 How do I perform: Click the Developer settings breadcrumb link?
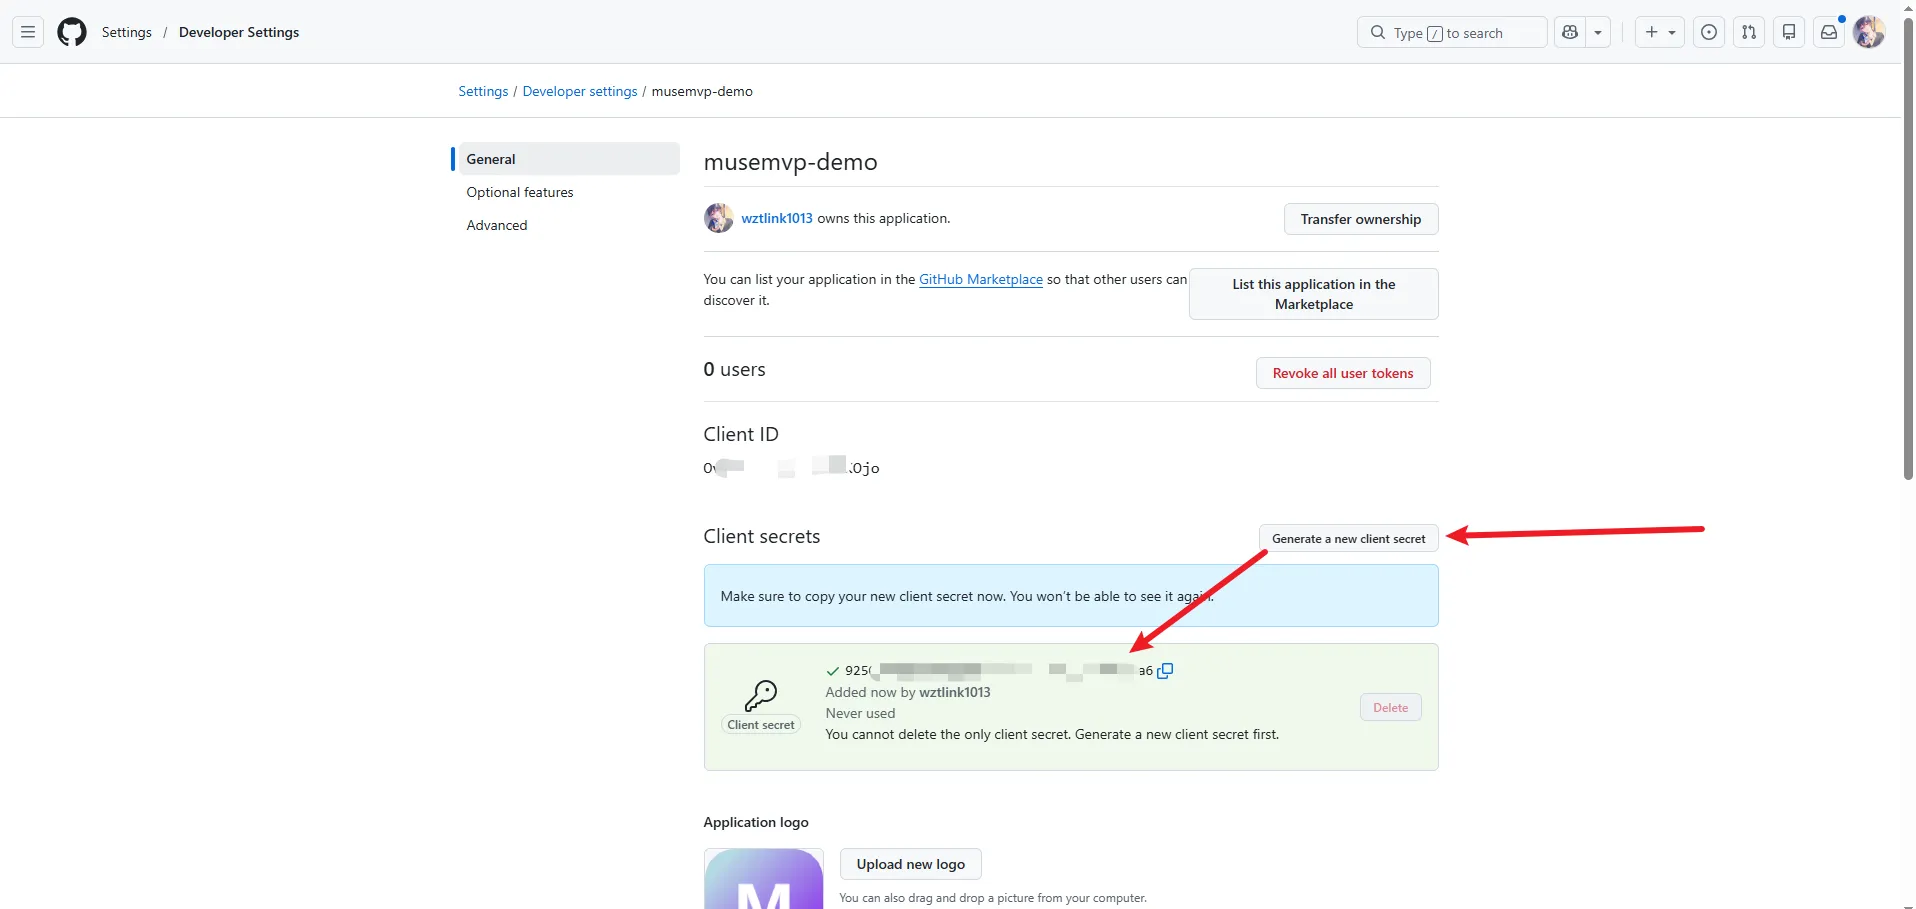[x=579, y=91]
